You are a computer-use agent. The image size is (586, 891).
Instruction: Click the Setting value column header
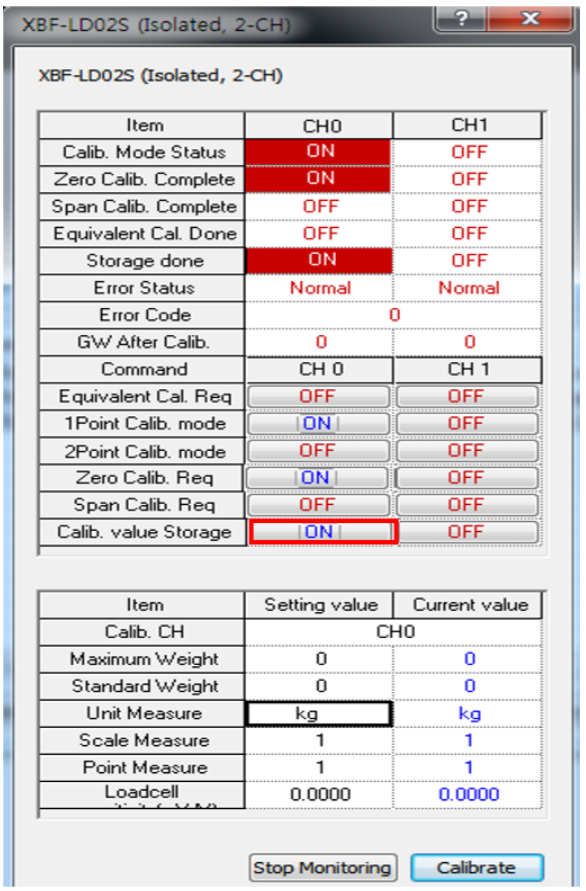click(319, 605)
